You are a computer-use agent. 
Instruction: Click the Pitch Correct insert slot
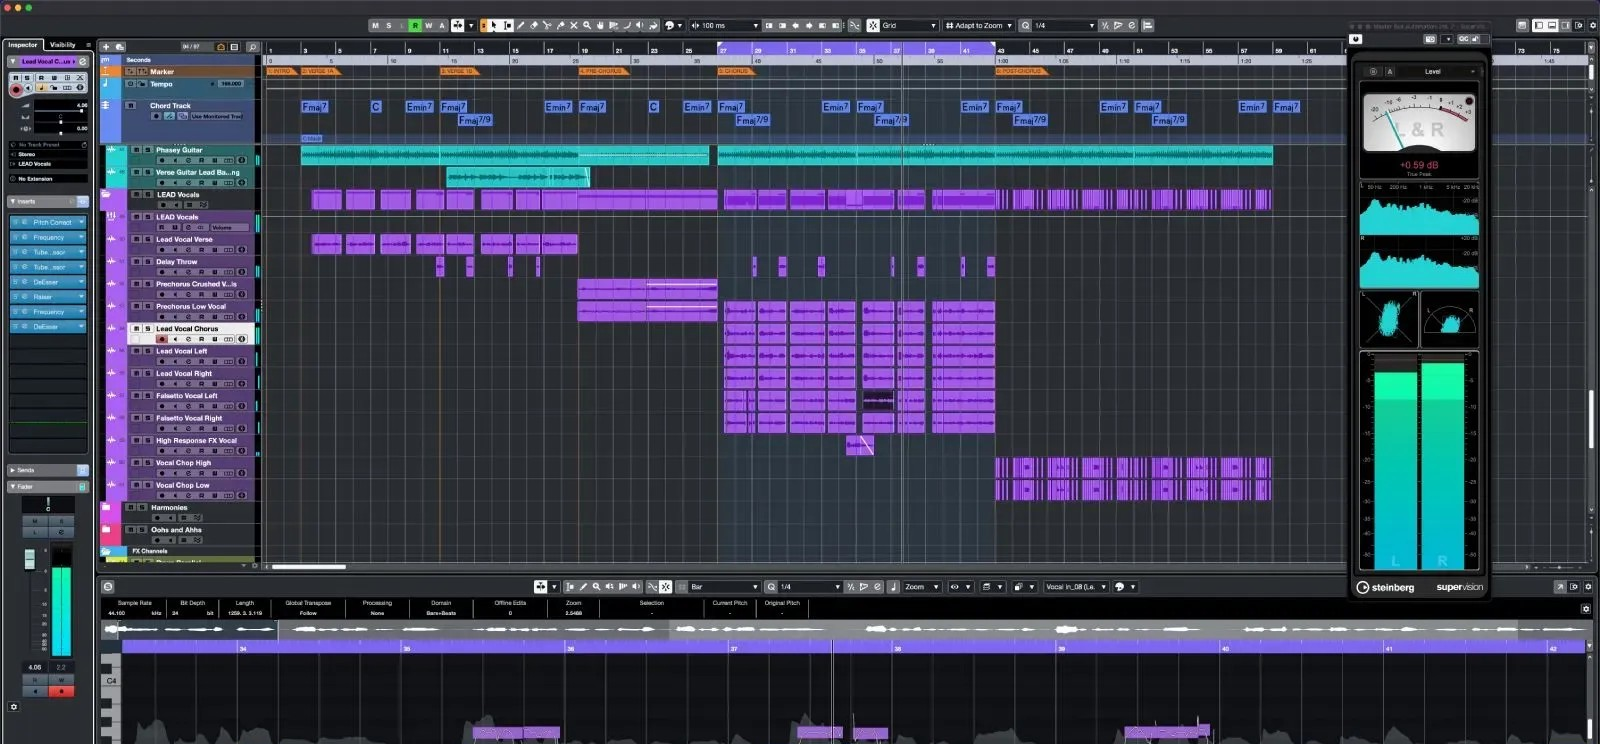48,222
